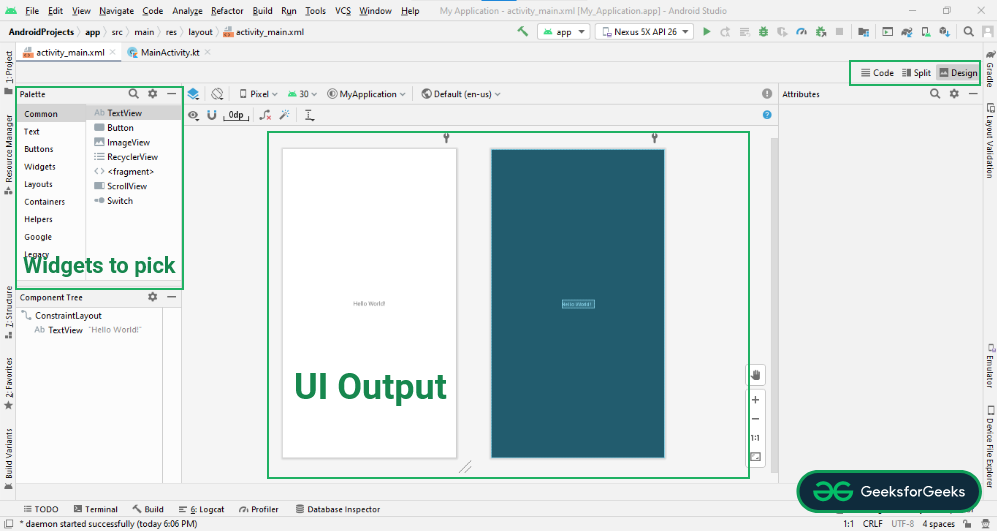The image size is (997, 531).
Task: Click the Clear All Constraints icon
Action: click(264, 115)
